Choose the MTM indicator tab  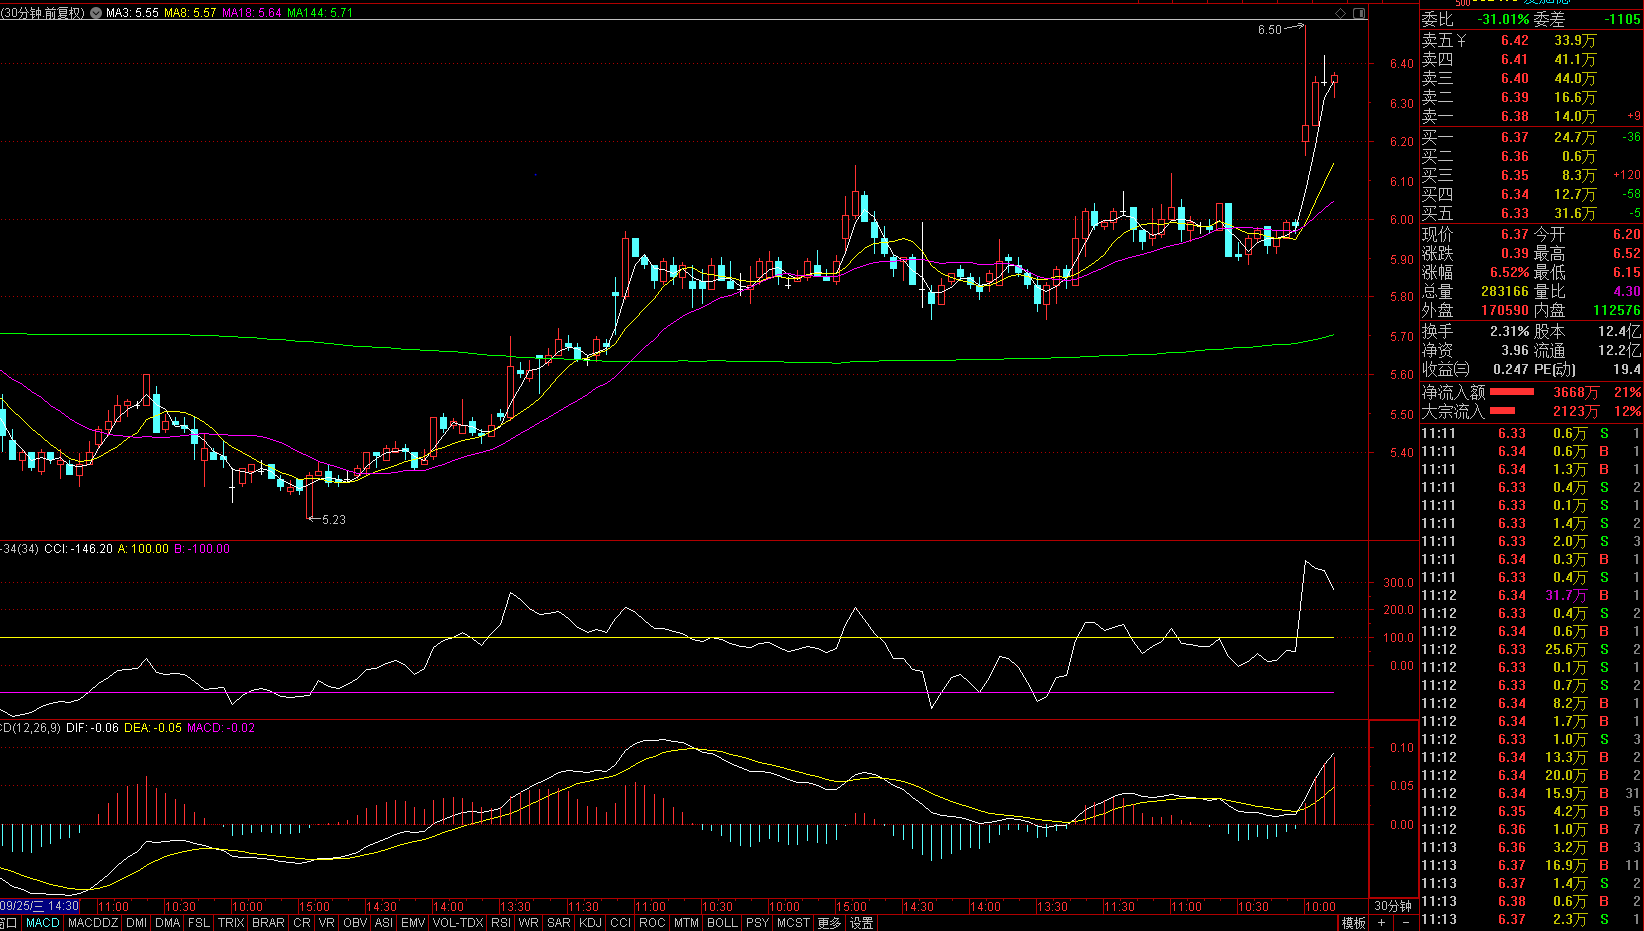(x=686, y=923)
